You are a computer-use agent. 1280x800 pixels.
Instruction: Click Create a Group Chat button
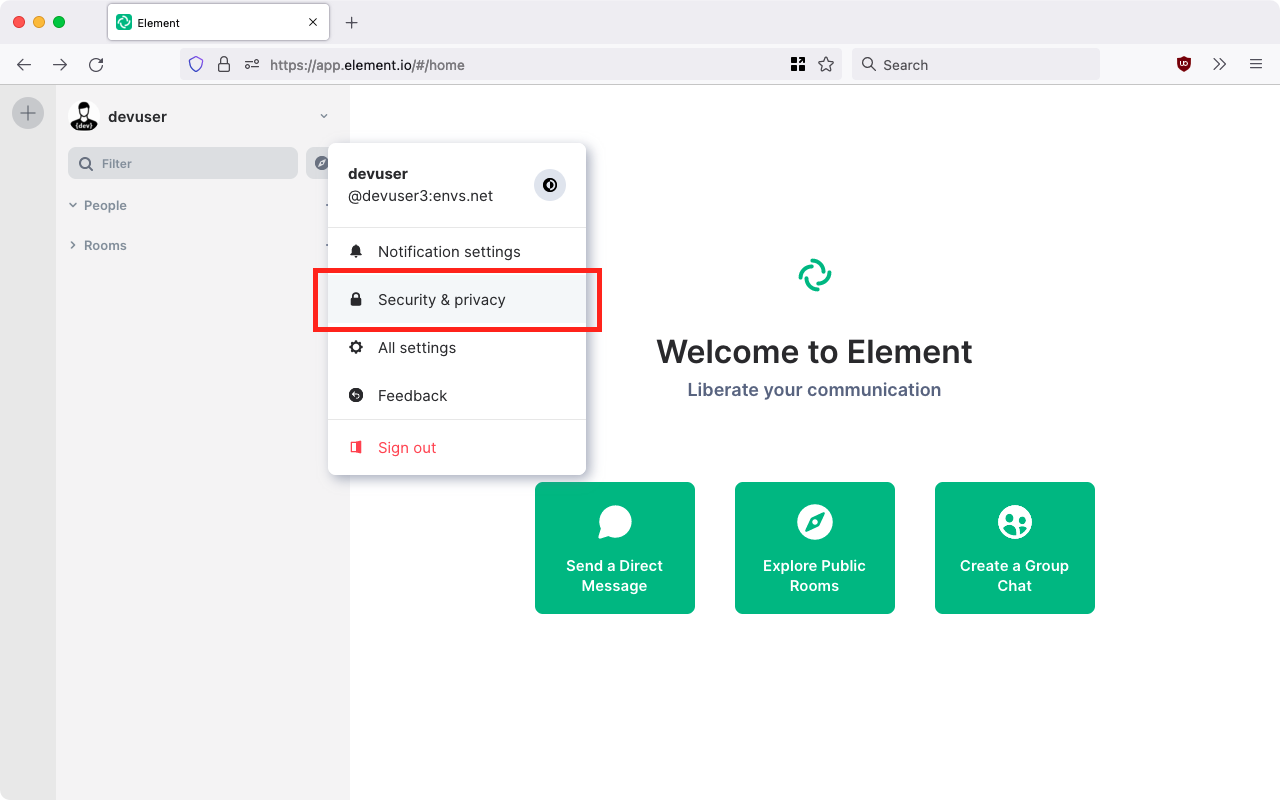[1015, 548]
